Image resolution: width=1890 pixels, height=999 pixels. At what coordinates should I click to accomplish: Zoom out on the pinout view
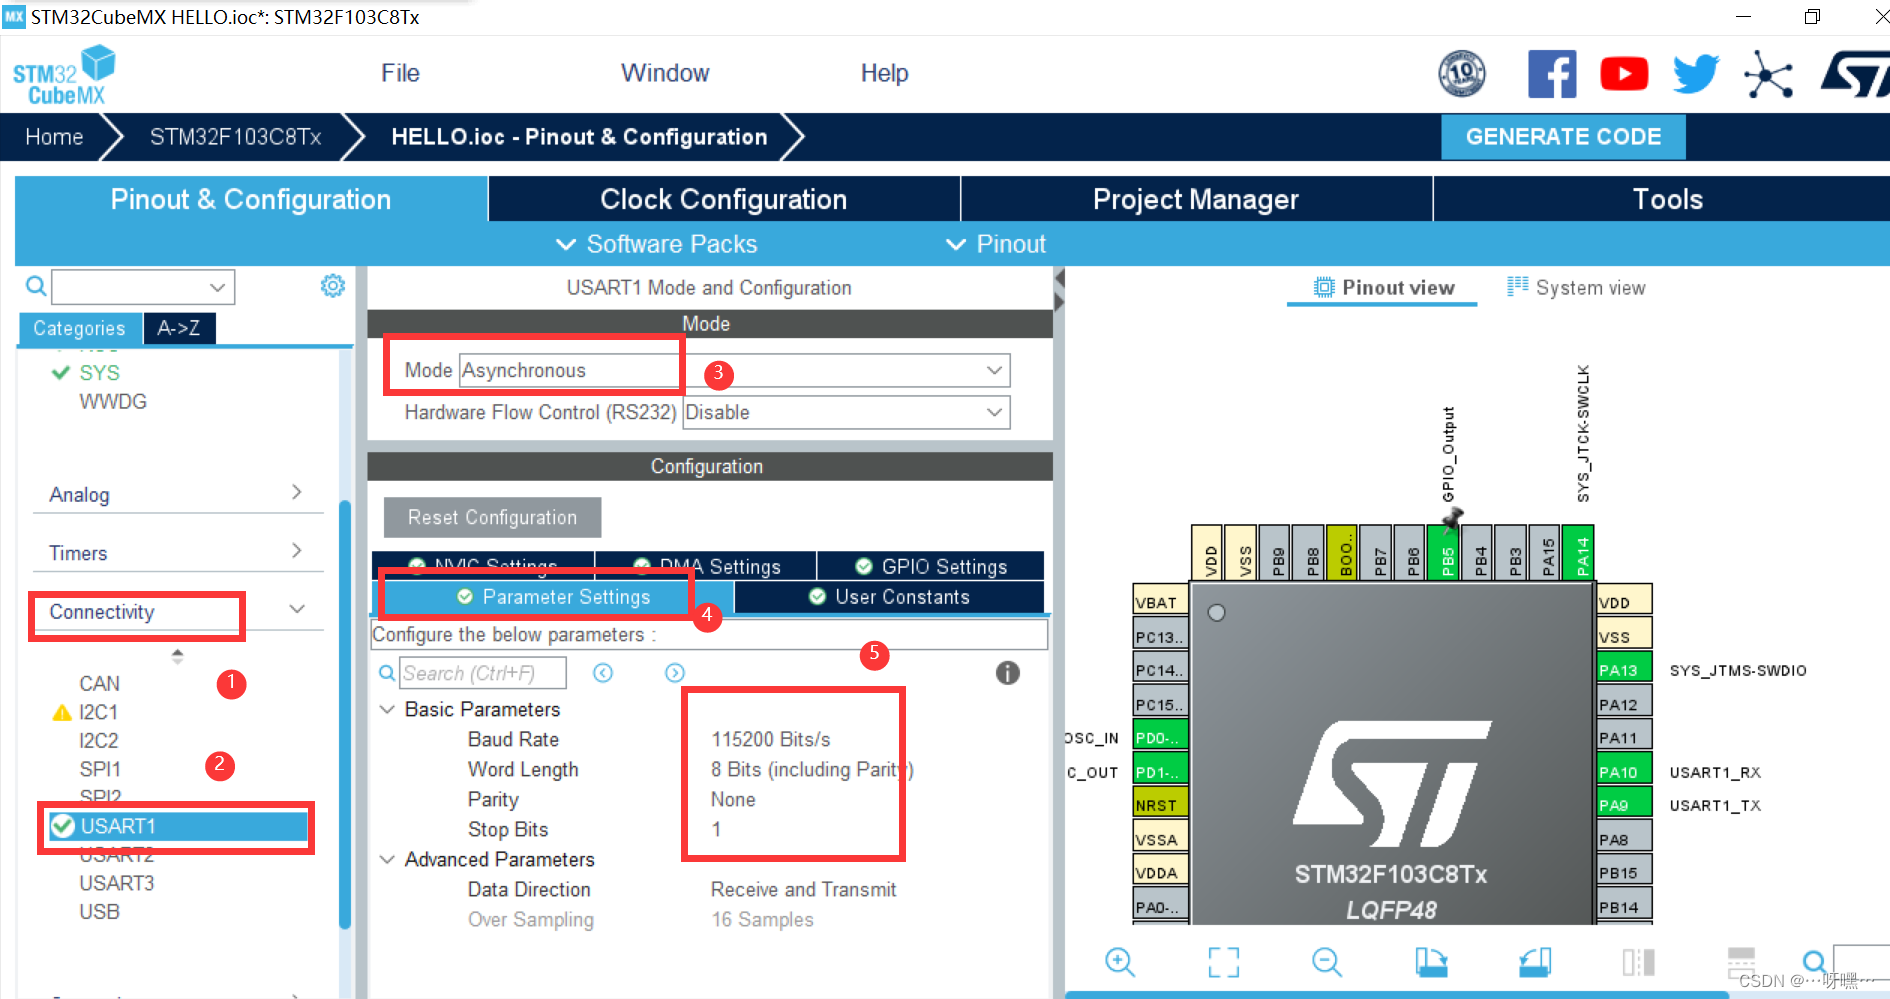1326,962
